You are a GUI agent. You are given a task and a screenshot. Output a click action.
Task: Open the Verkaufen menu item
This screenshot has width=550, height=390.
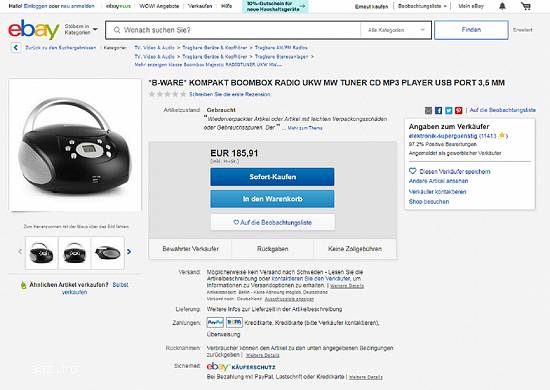tap(200, 6)
